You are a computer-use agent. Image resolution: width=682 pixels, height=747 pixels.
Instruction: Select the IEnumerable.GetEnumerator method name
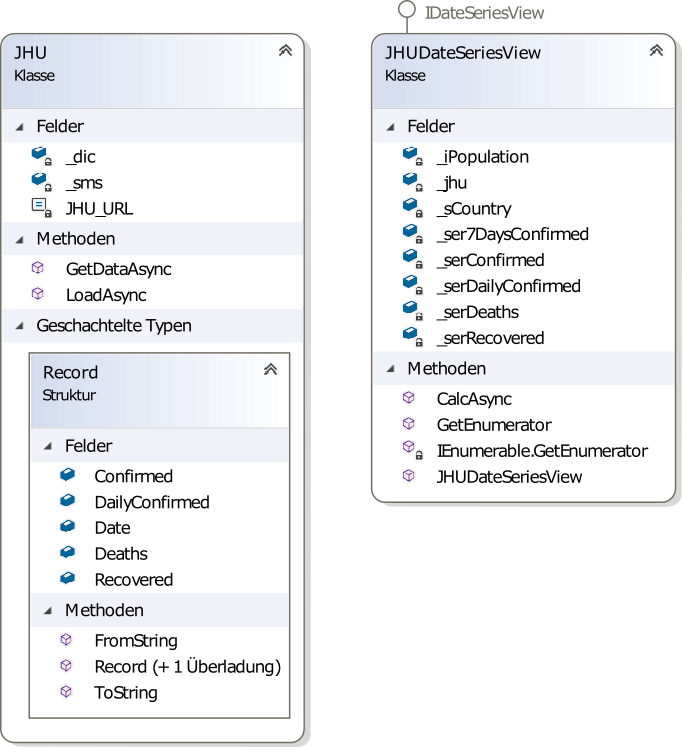(542, 451)
